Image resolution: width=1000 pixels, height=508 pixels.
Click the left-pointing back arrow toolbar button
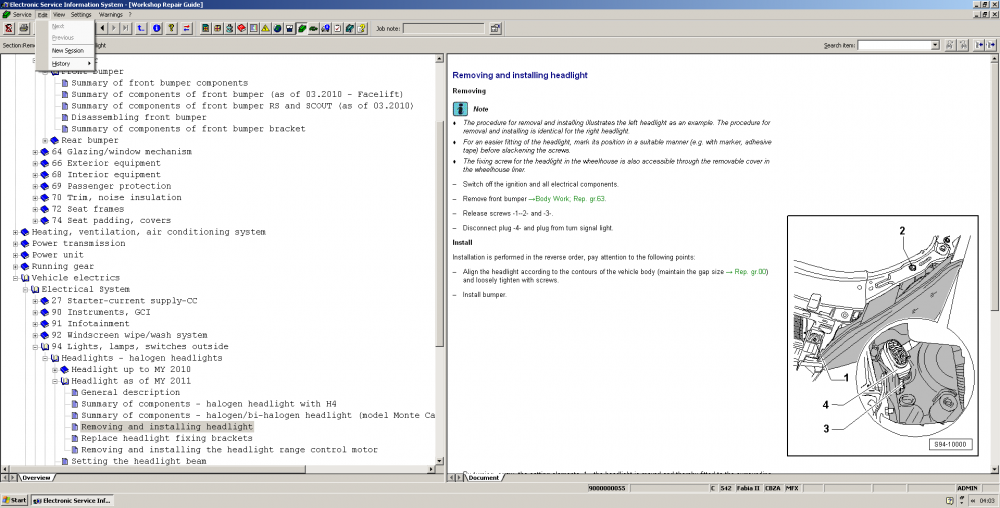coord(102,28)
